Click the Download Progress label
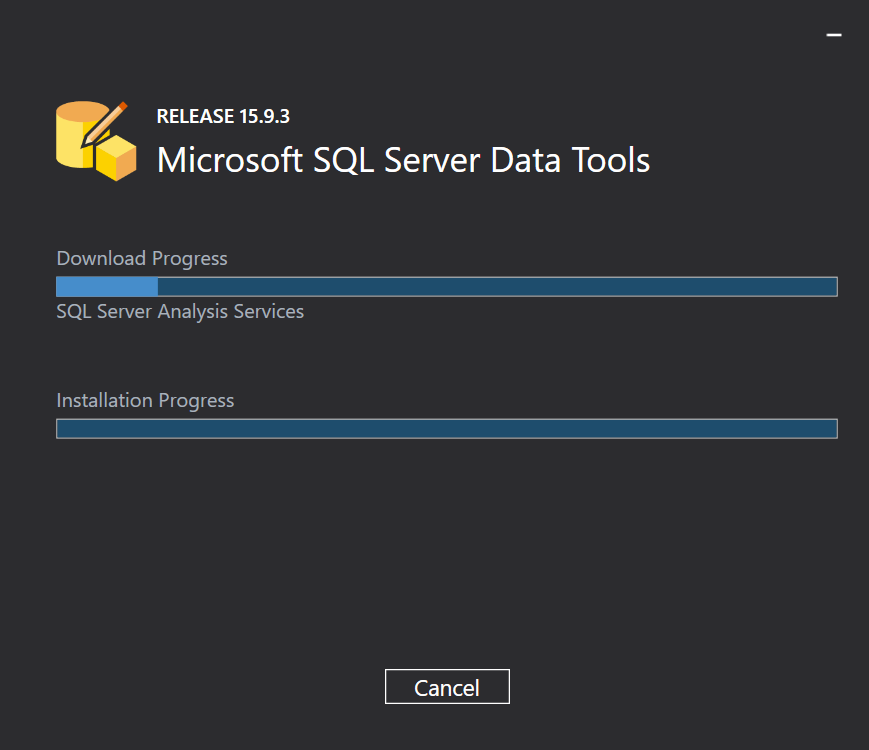The width and height of the screenshot is (869, 750). (x=142, y=258)
